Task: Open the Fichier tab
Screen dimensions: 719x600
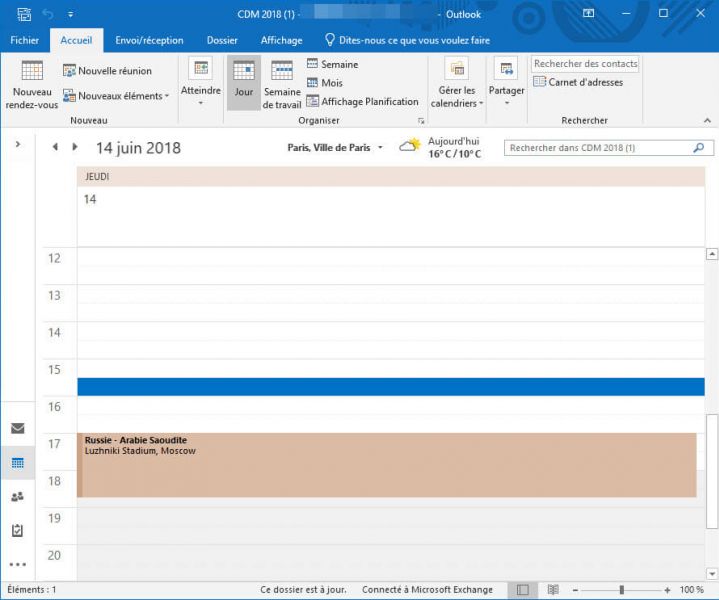Action: [24, 40]
